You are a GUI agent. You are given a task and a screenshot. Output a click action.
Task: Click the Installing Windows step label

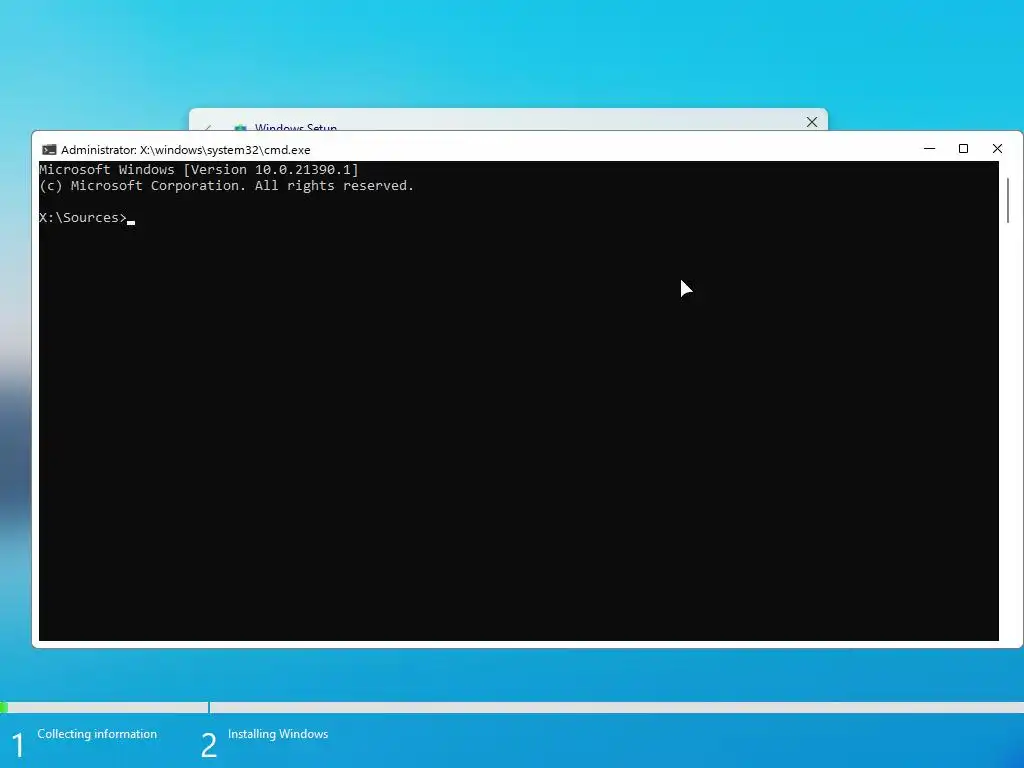[x=278, y=734]
